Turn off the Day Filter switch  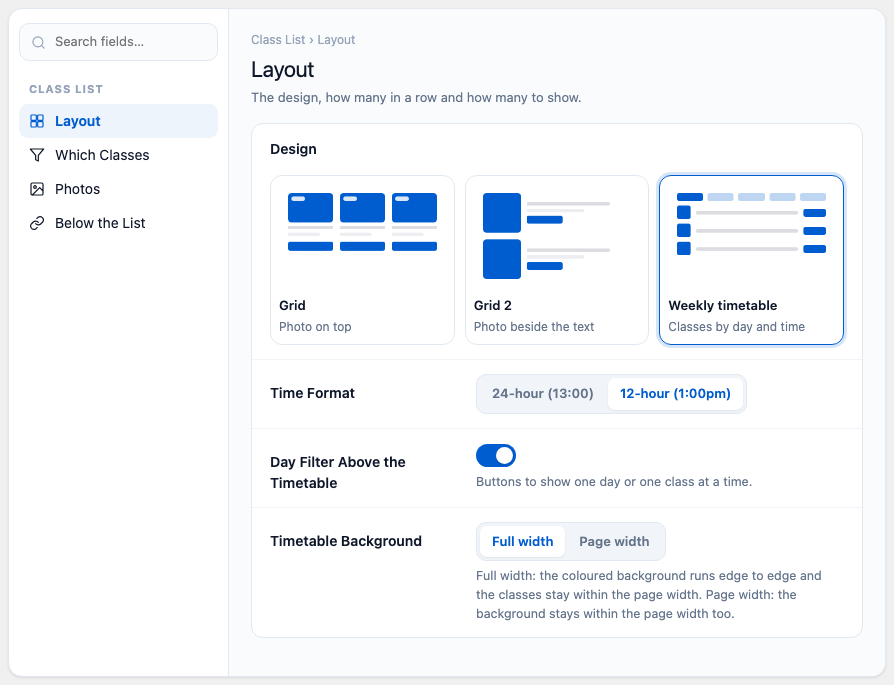[x=496, y=456]
